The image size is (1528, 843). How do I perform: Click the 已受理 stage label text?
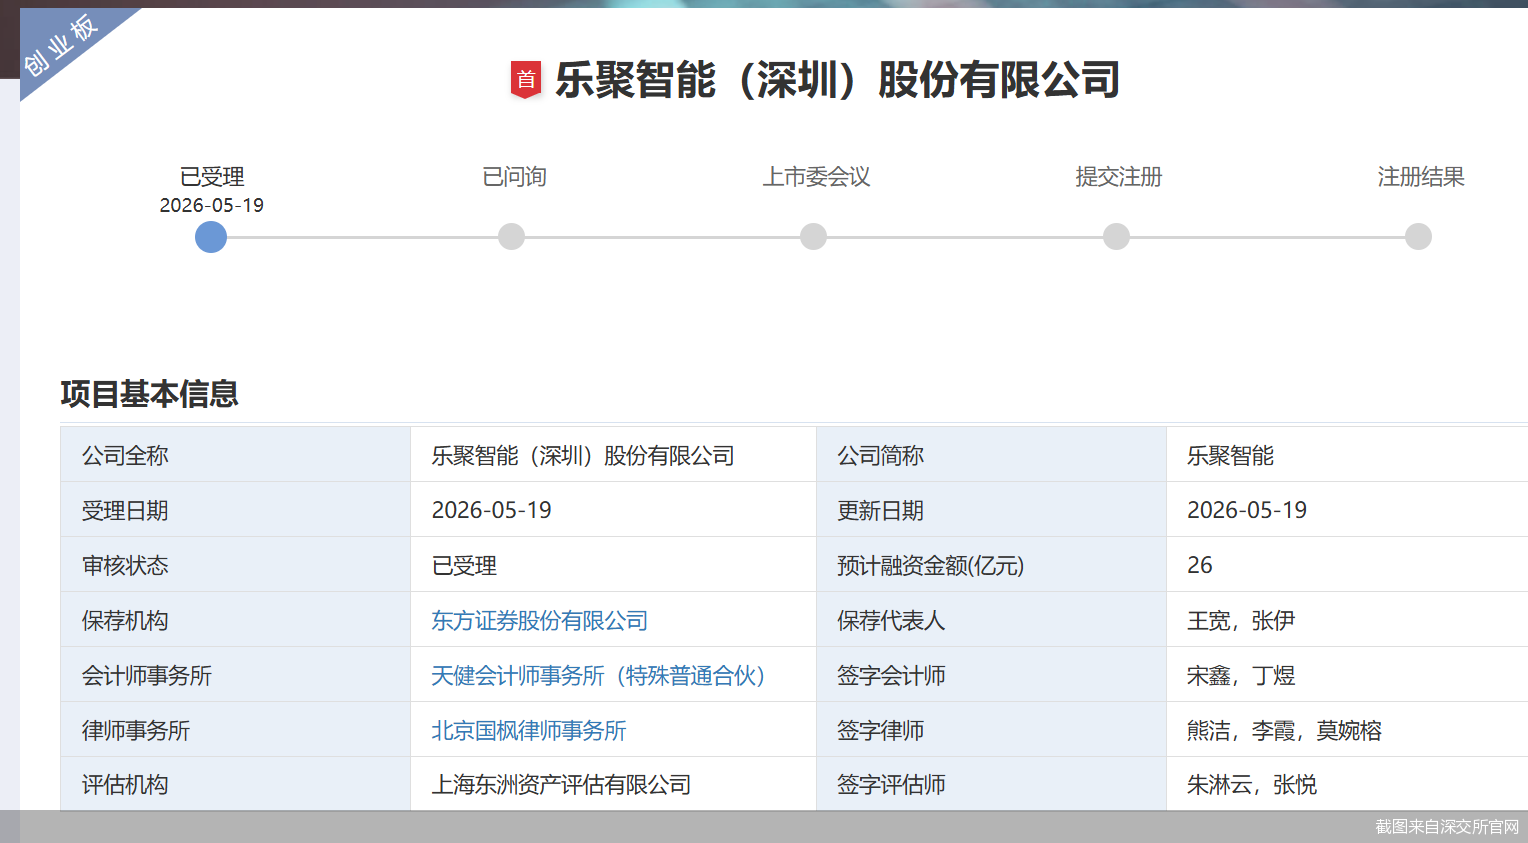(x=212, y=177)
